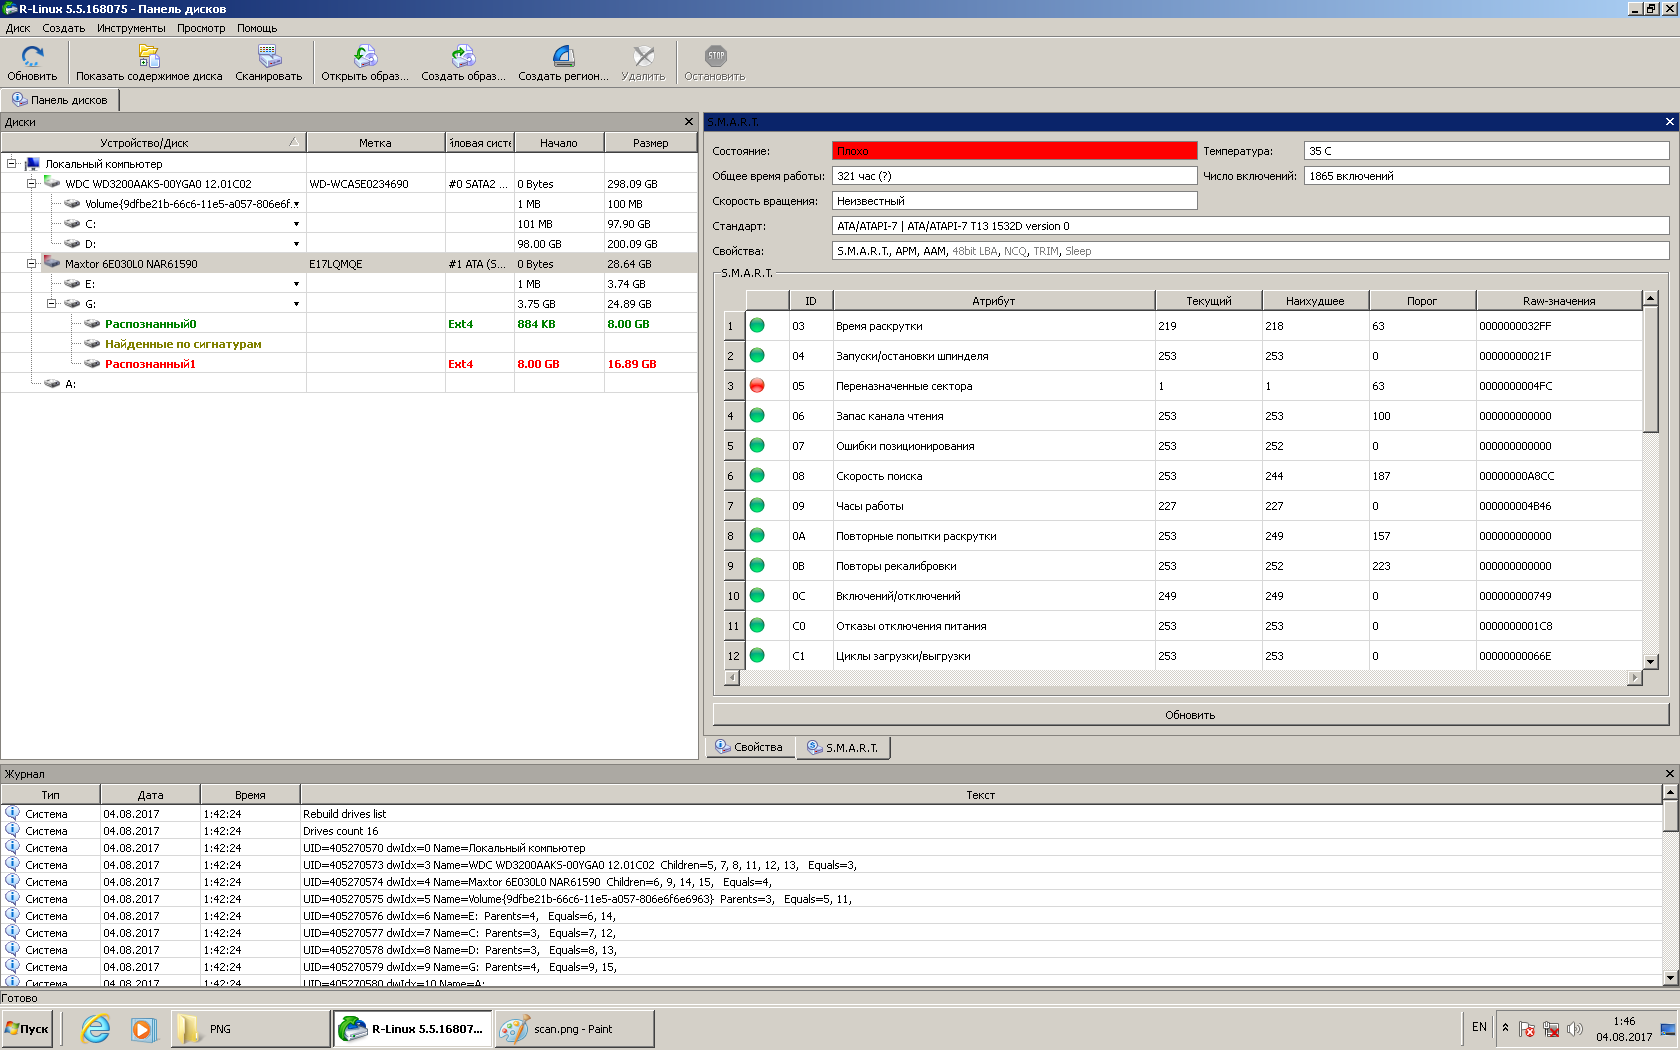This screenshot has width=1680, height=1050.
Task: Collapse the WDC WD3200AAKS disk tree node
Action: click(31, 184)
